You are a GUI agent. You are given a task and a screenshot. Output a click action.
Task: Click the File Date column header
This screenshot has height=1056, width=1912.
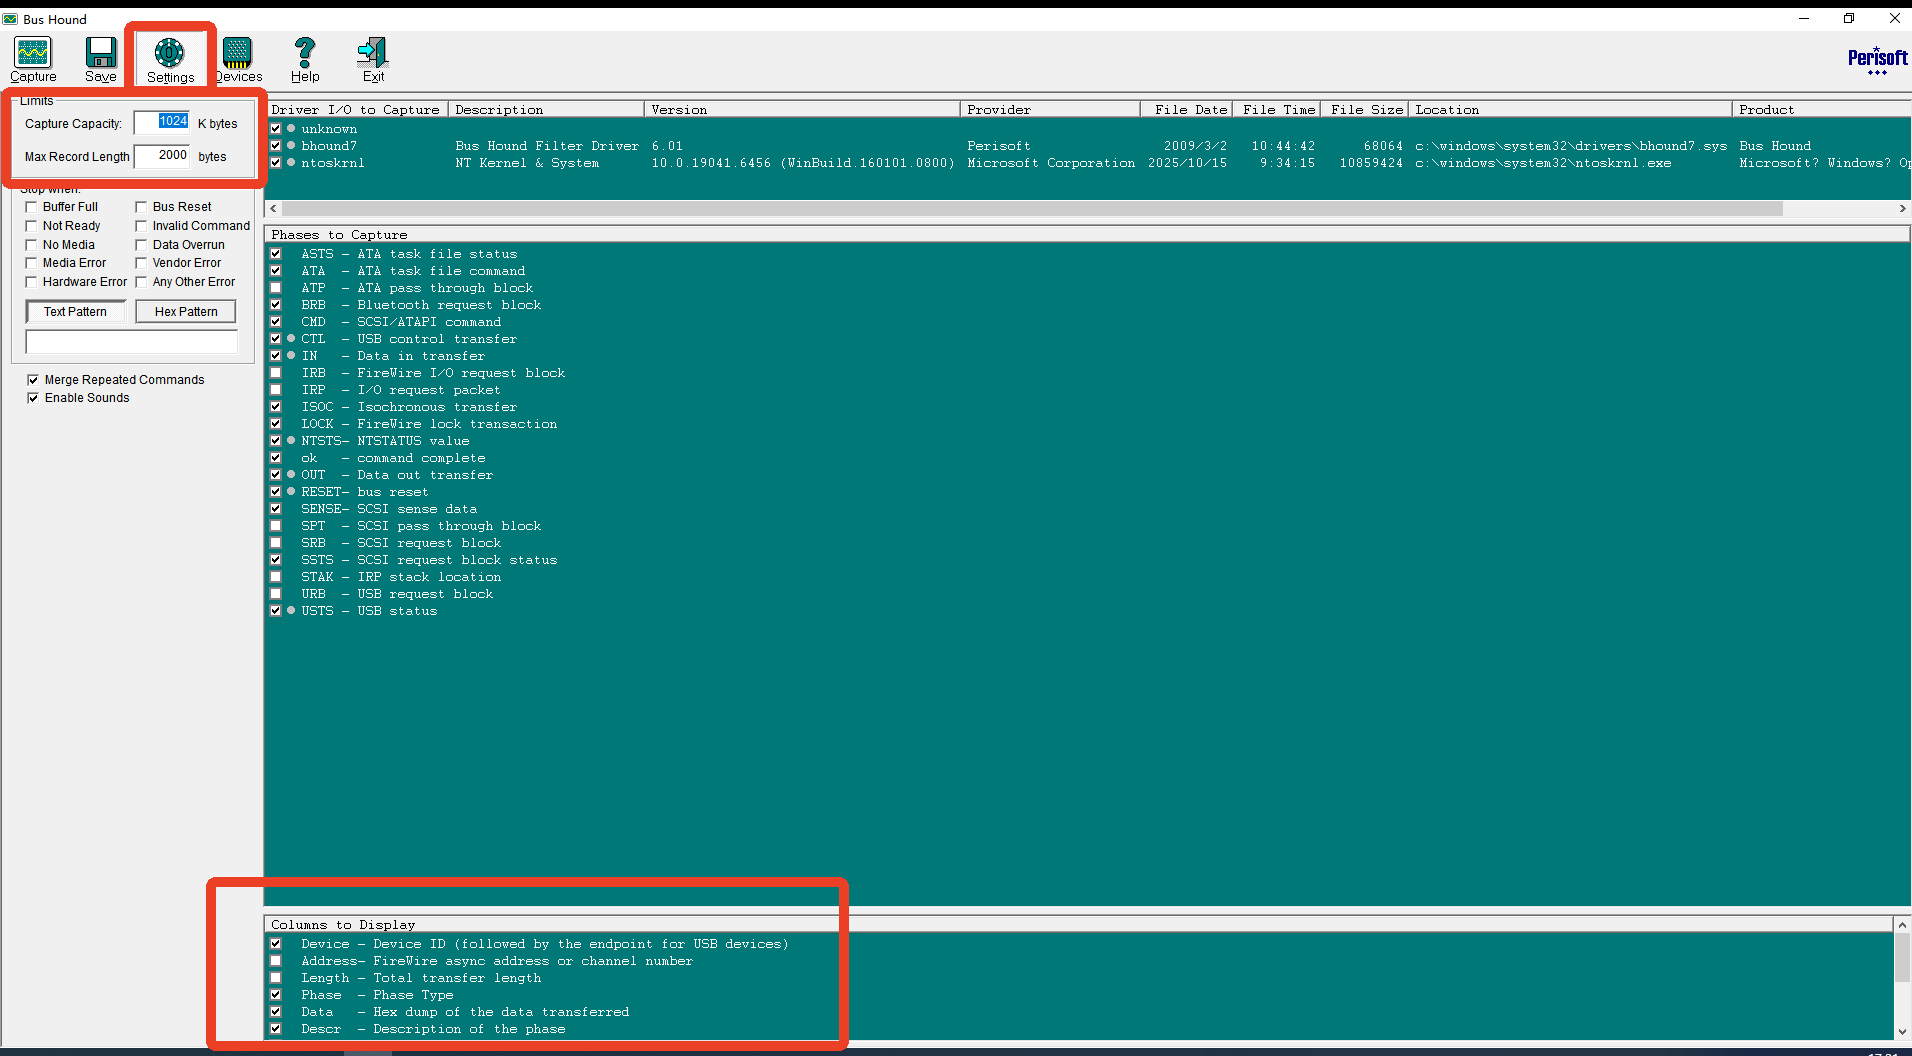tap(1187, 110)
